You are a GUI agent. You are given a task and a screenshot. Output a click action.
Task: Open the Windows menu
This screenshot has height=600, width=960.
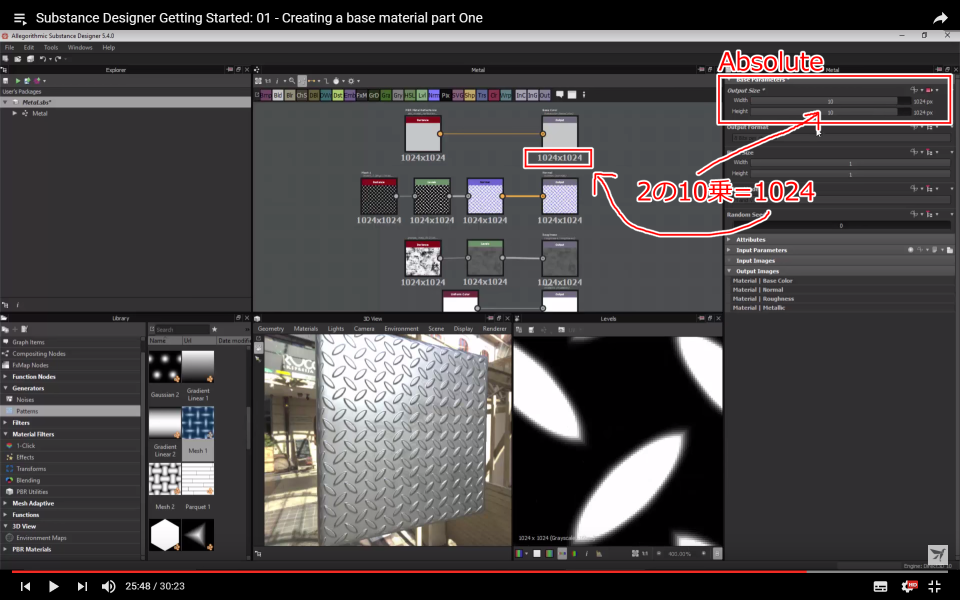tap(80, 47)
